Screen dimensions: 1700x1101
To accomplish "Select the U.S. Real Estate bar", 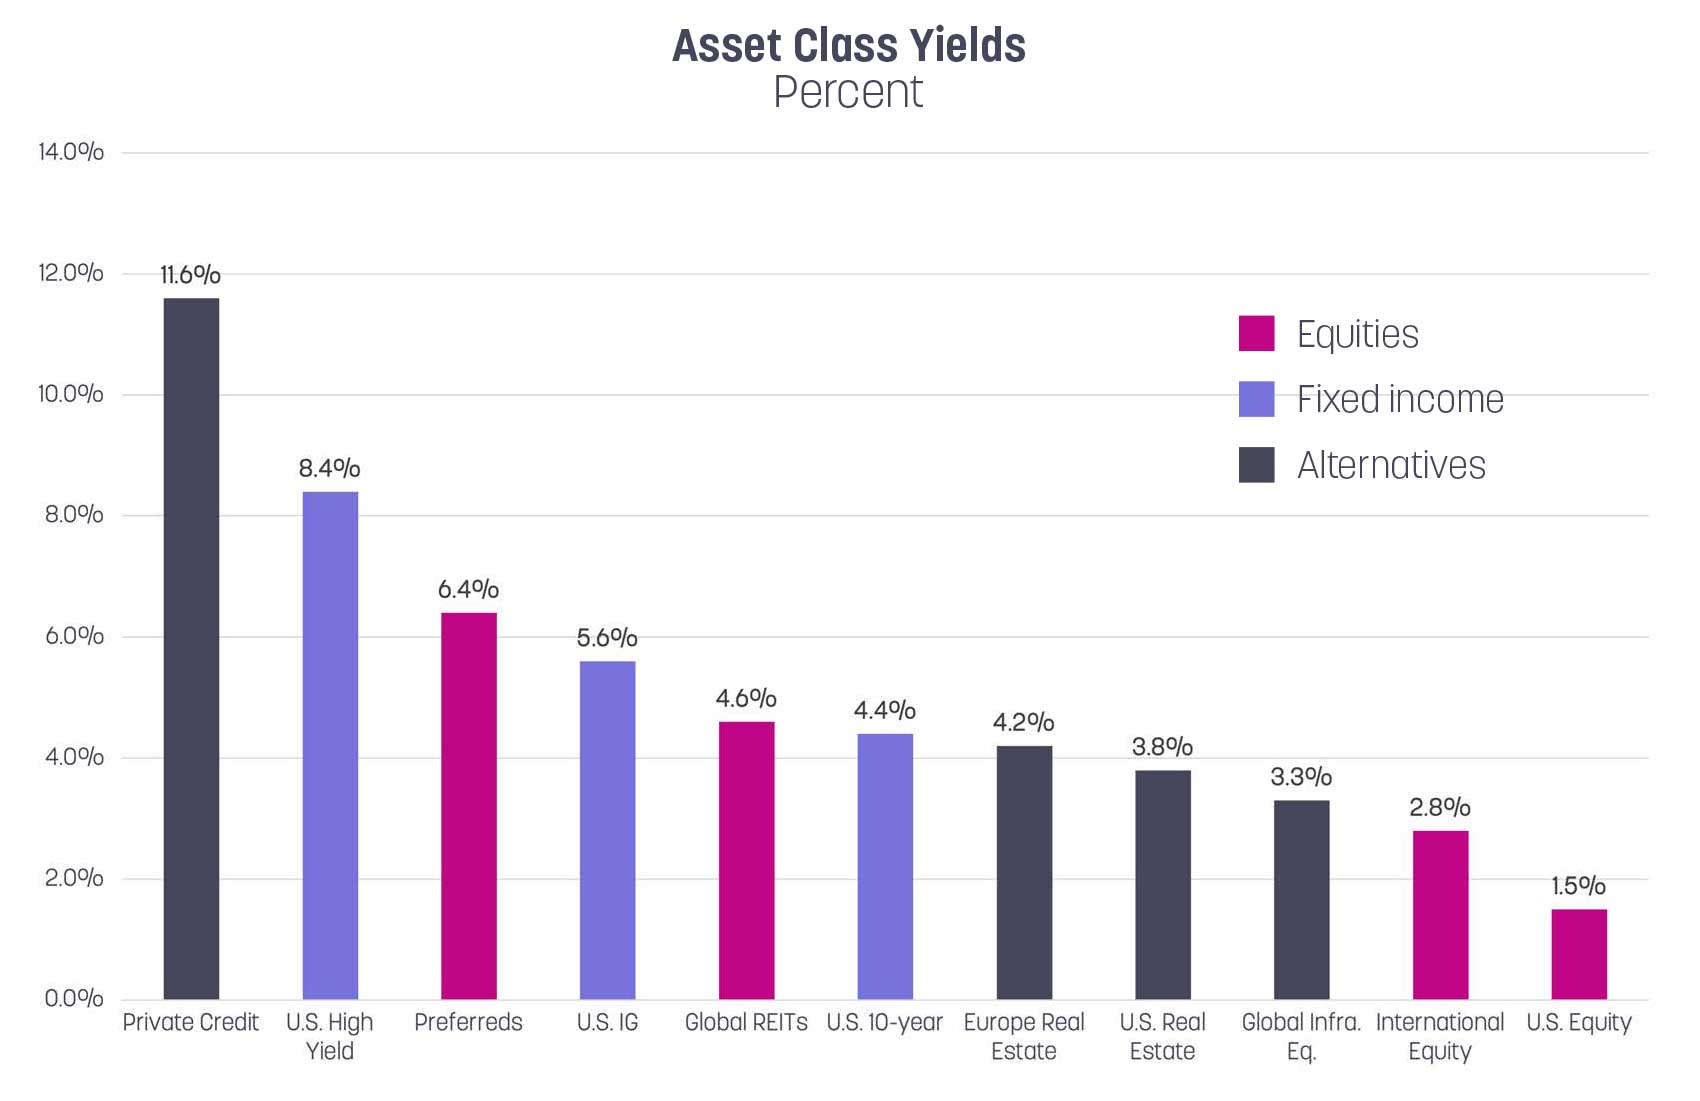I will pos(1163,884).
